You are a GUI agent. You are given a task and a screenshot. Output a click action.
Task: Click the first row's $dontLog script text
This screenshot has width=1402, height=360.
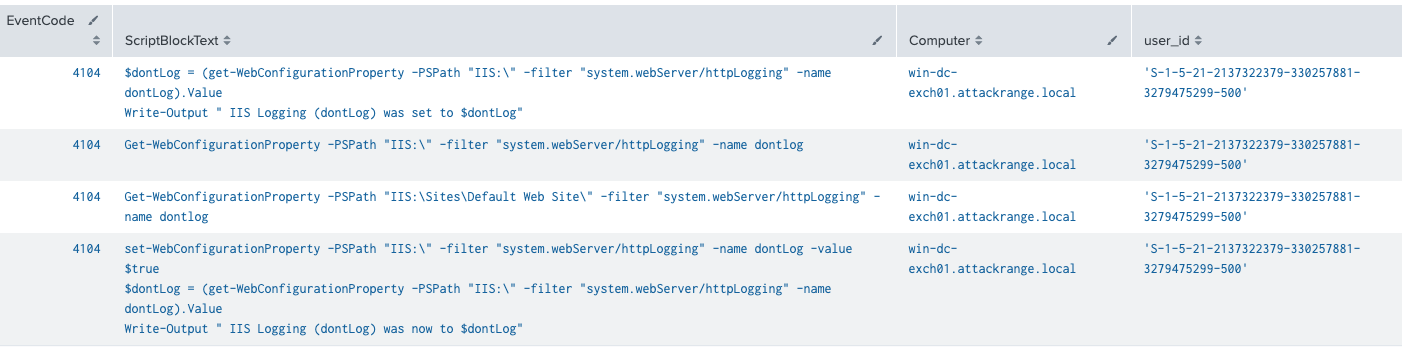click(478, 93)
